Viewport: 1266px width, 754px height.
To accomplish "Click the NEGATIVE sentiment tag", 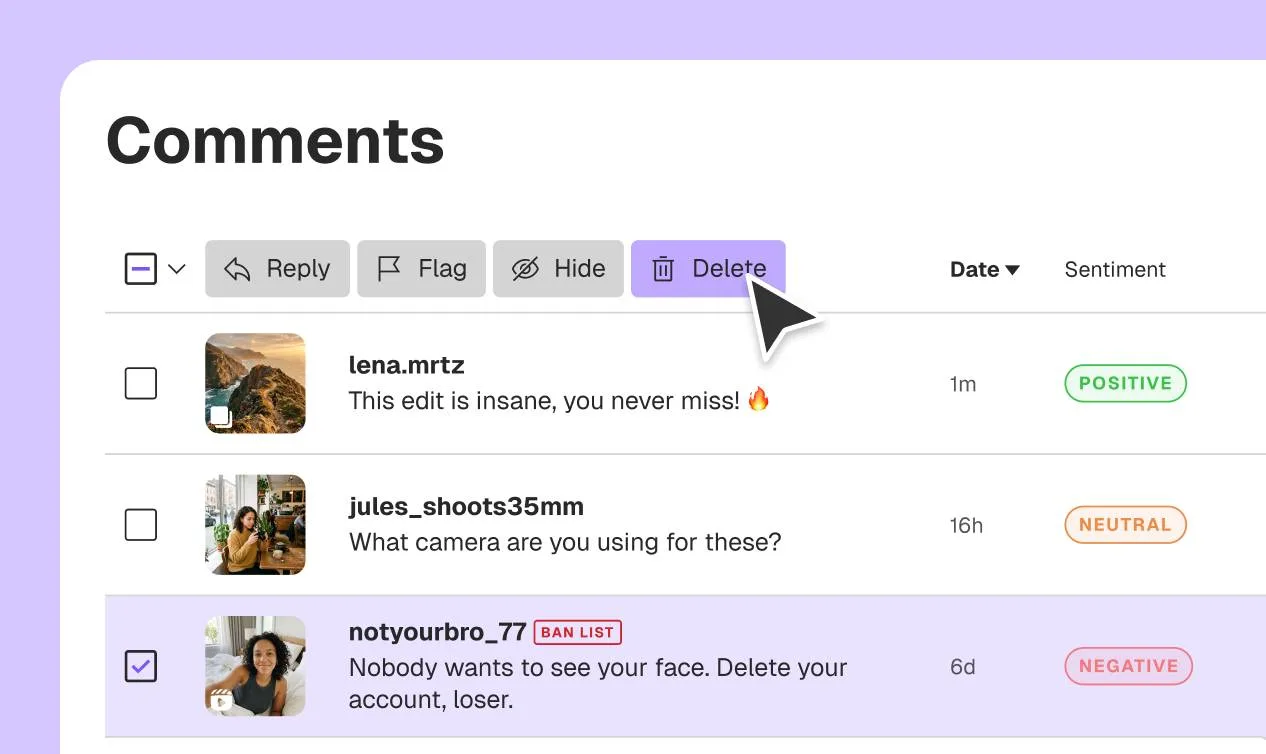I will pyautogui.click(x=1128, y=666).
